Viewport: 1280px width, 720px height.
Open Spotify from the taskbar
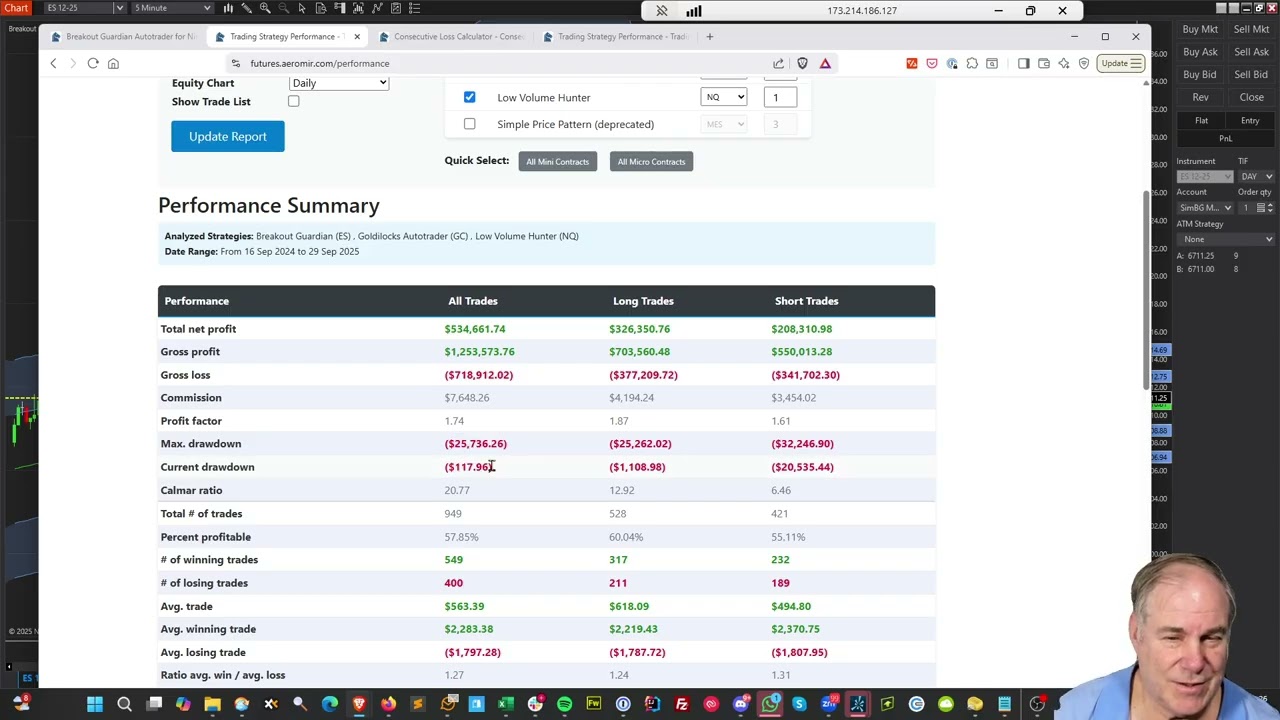point(564,705)
